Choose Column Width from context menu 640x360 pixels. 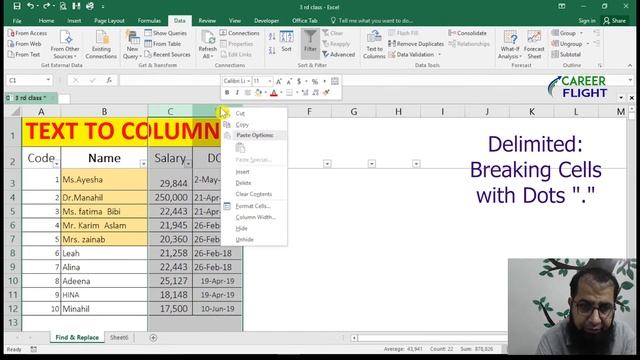tap(256, 217)
